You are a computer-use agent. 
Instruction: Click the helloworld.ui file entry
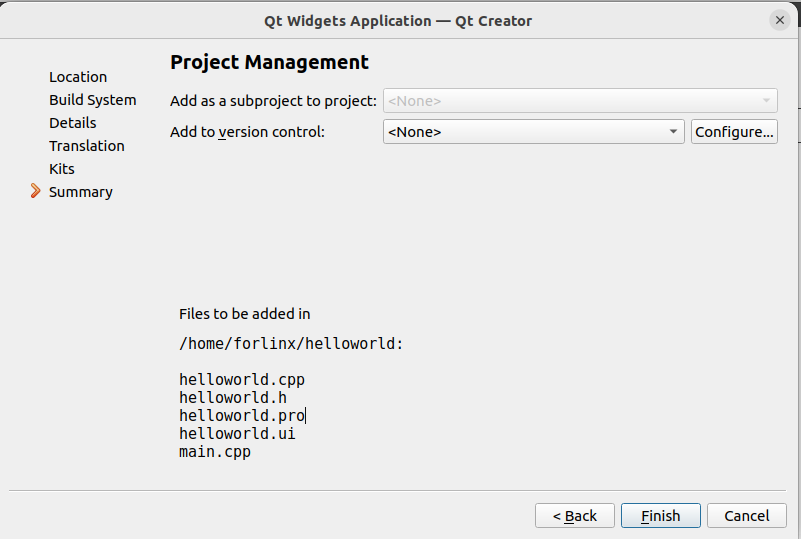tap(237, 434)
